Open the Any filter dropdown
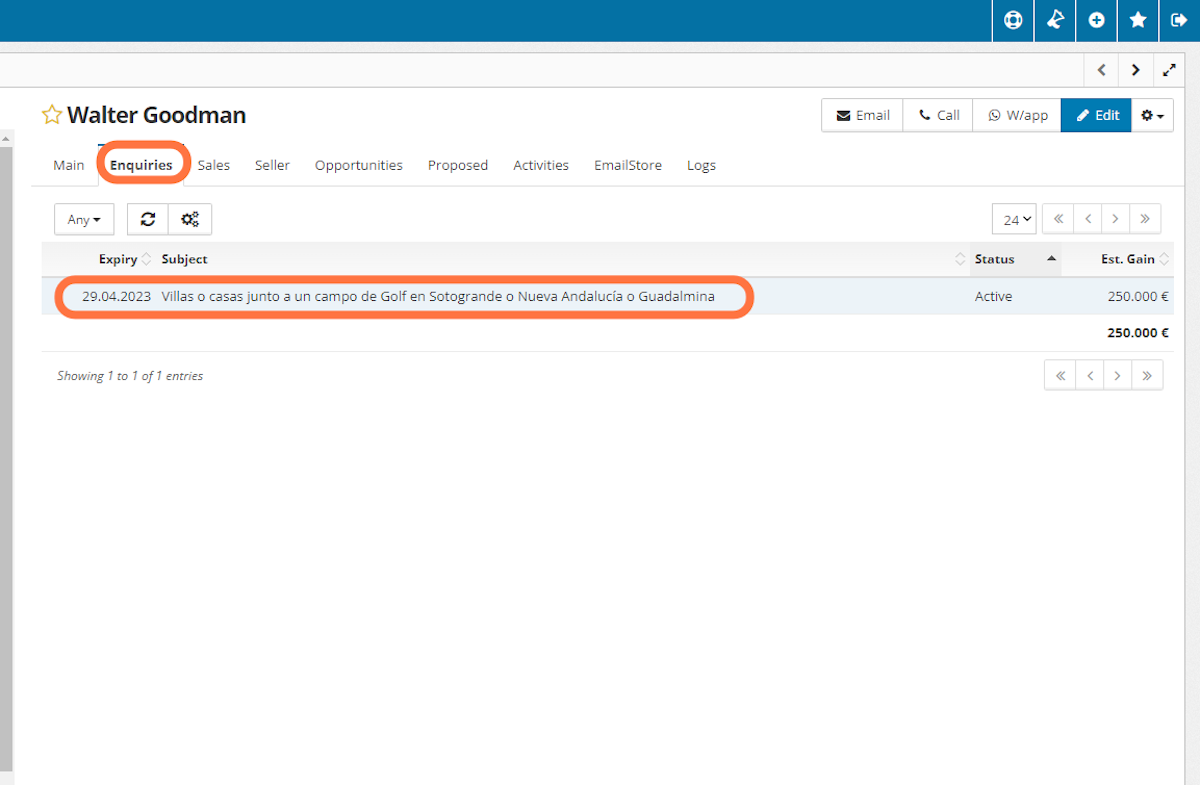The height and width of the screenshot is (785, 1200). (83, 219)
